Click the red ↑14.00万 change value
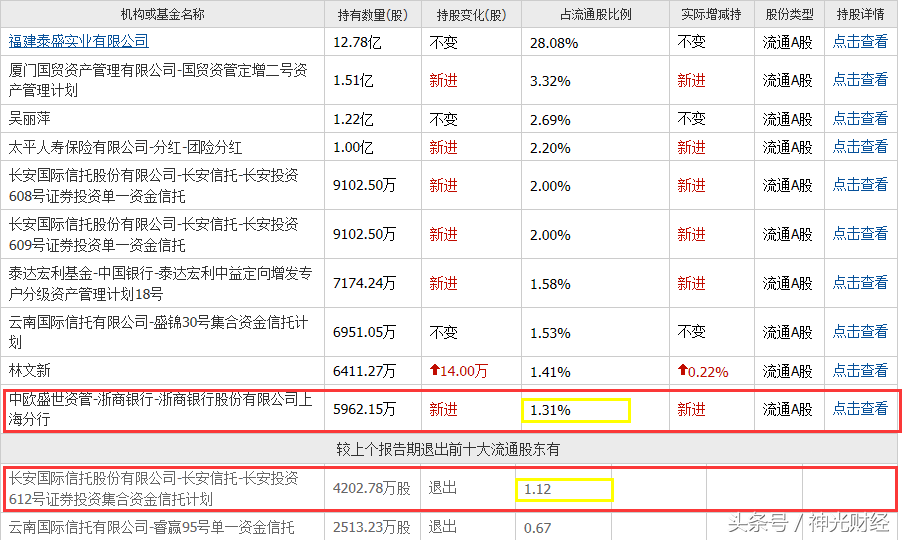Viewport: 902px width, 540px height. pyautogui.click(x=458, y=371)
